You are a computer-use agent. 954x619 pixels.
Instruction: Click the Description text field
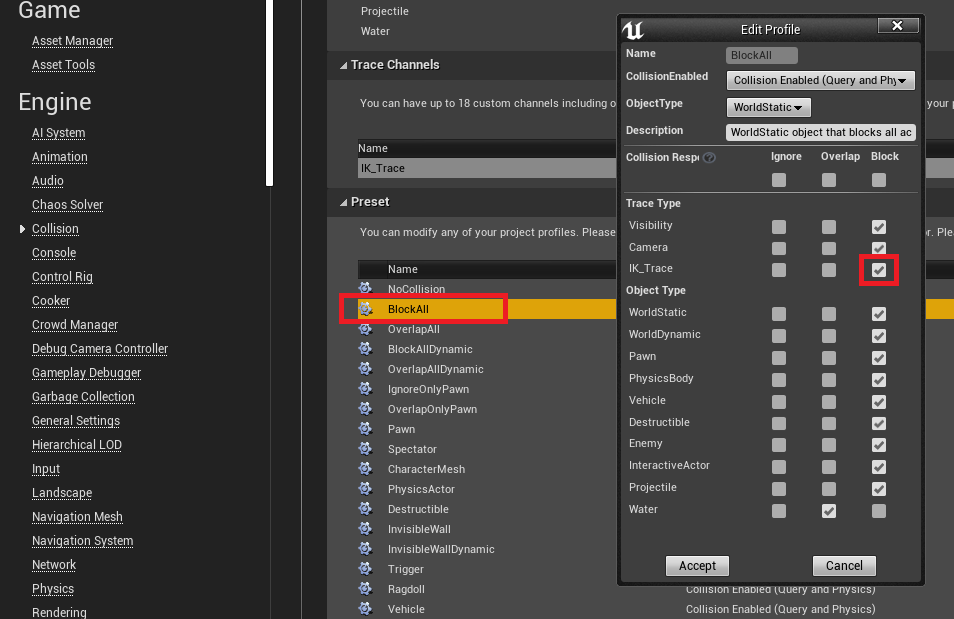[820, 132]
